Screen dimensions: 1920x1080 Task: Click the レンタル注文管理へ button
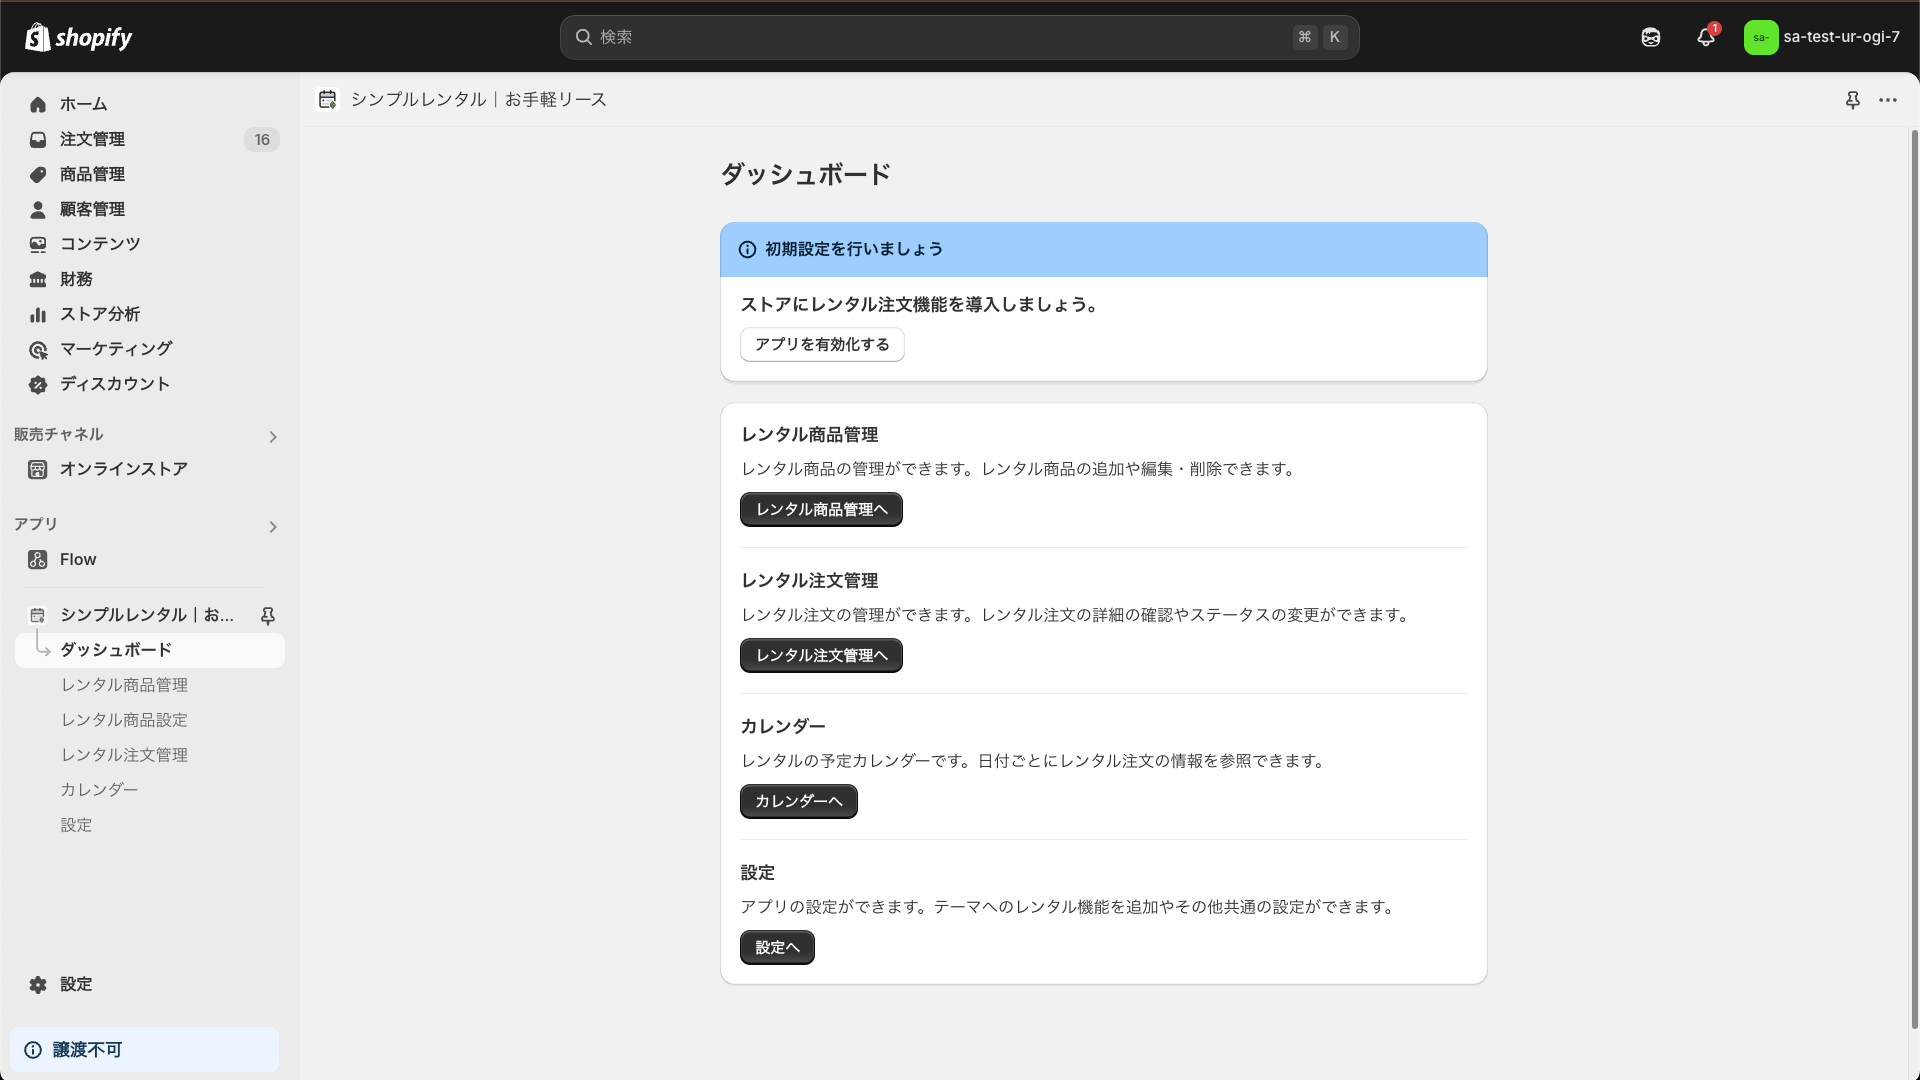(x=820, y=655)
